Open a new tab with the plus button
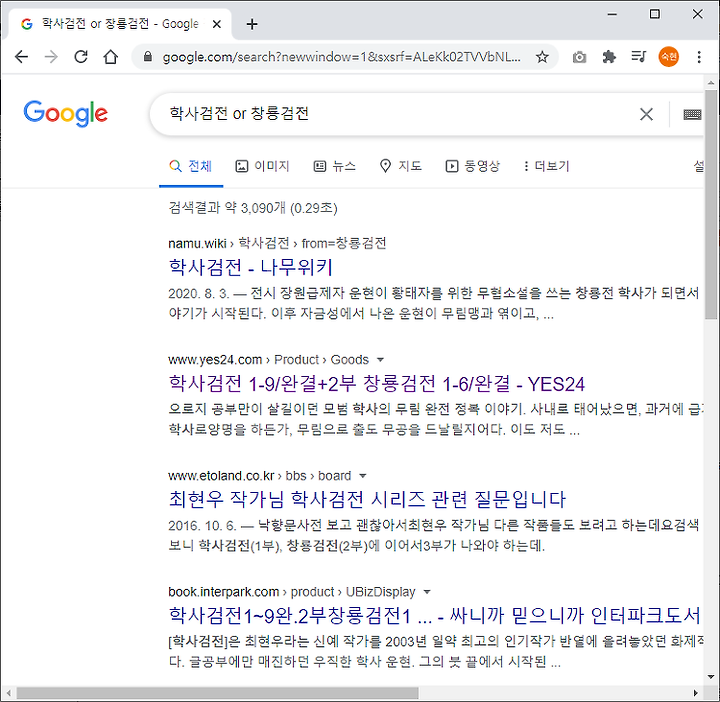 [252, 24]
